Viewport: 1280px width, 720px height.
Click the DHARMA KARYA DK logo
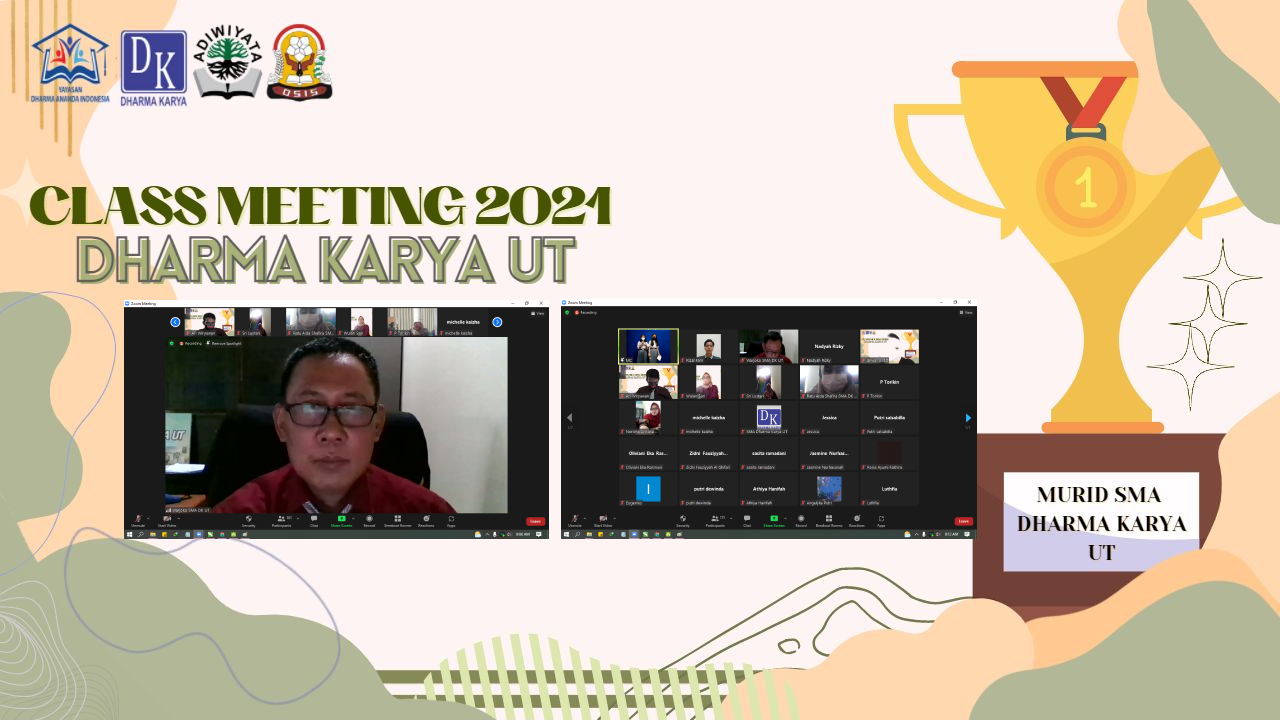click(x=153, y=68)
